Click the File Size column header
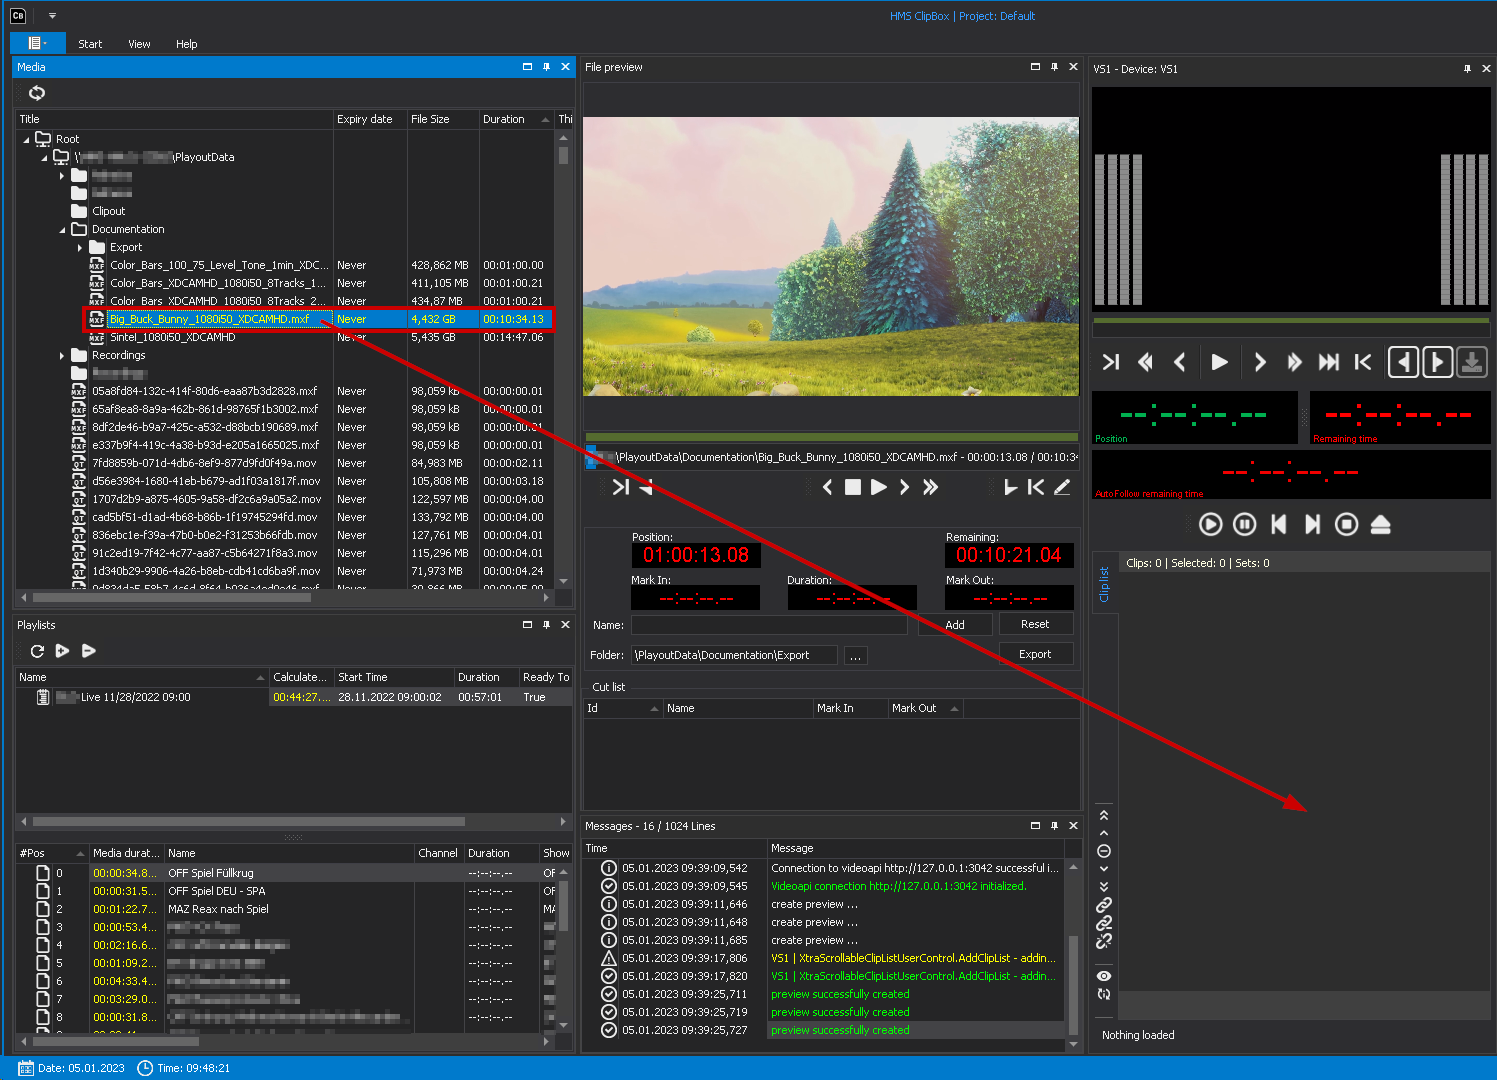 pos(443,119)
